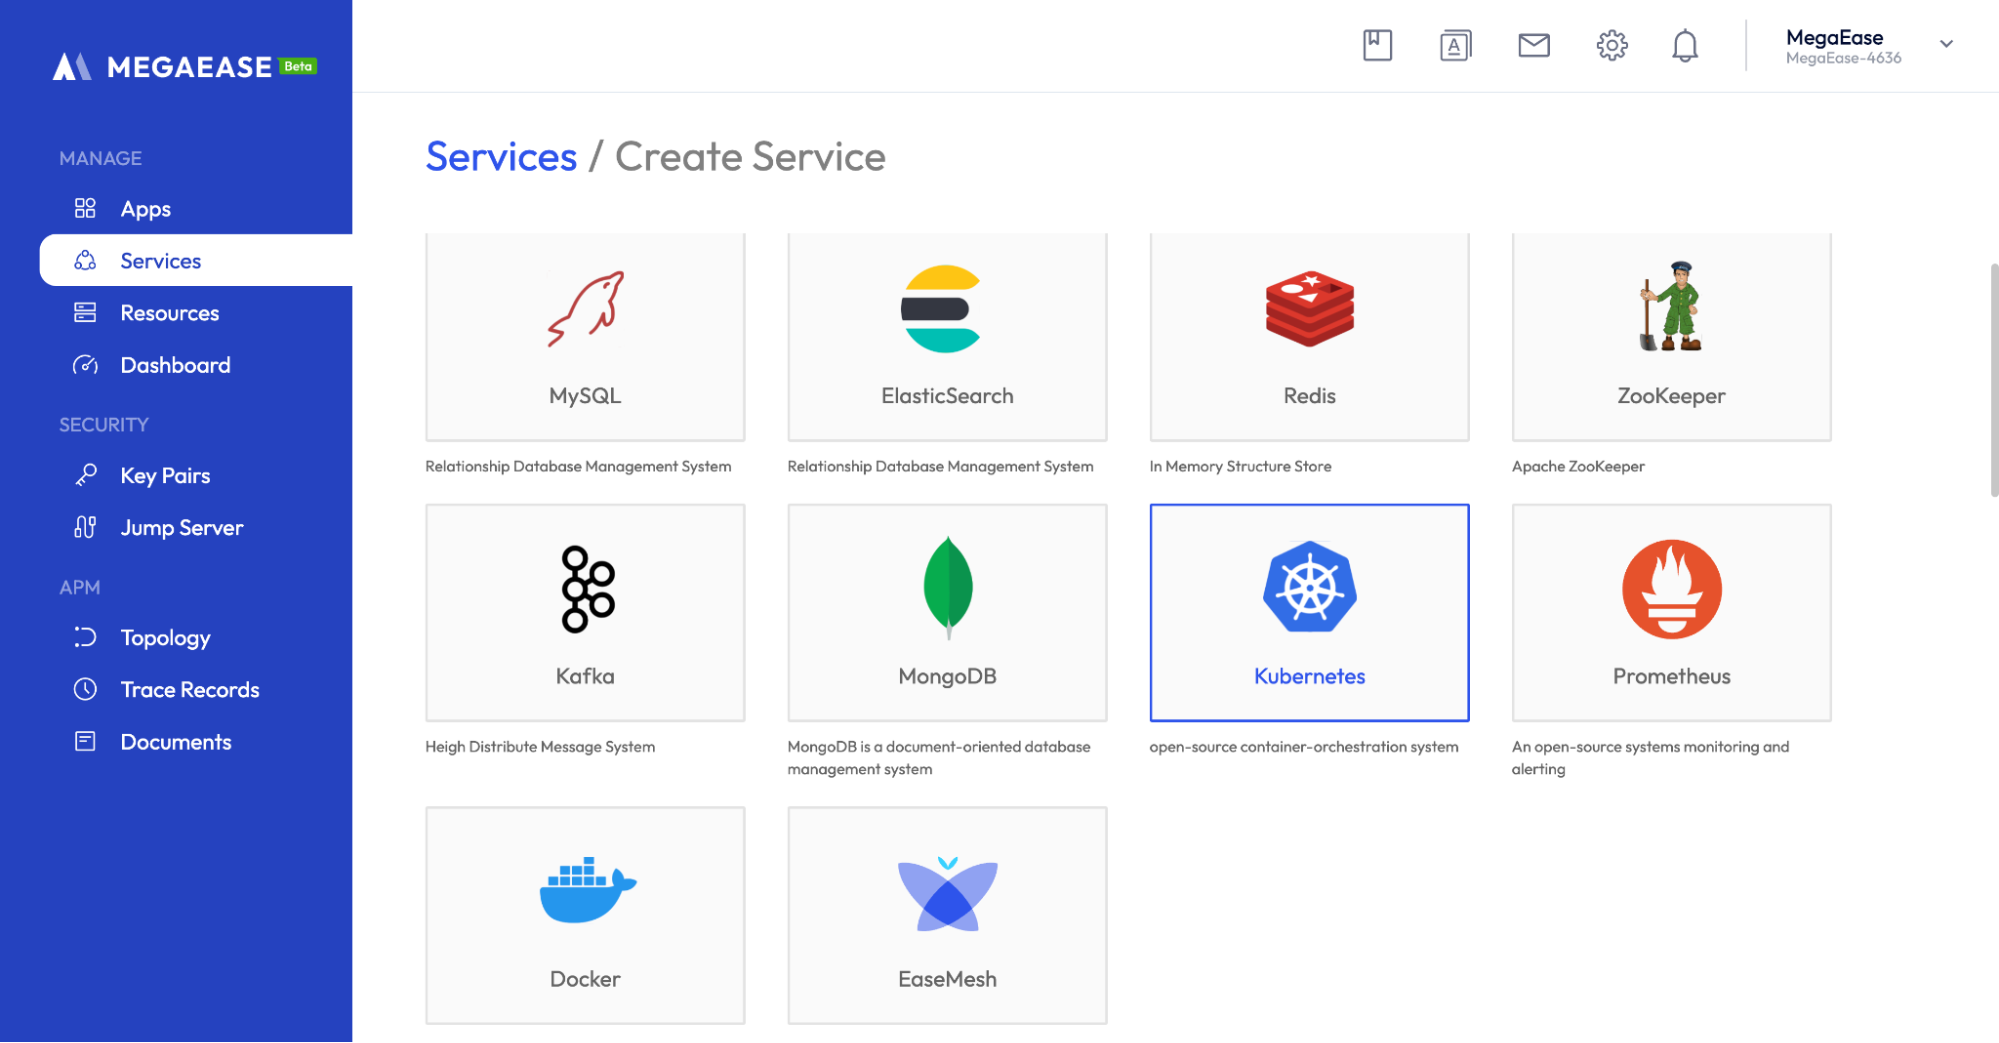This screenshot has width=1999, height=1043.
Task: Select the MySQL service card icon
Action: (585, 310)
